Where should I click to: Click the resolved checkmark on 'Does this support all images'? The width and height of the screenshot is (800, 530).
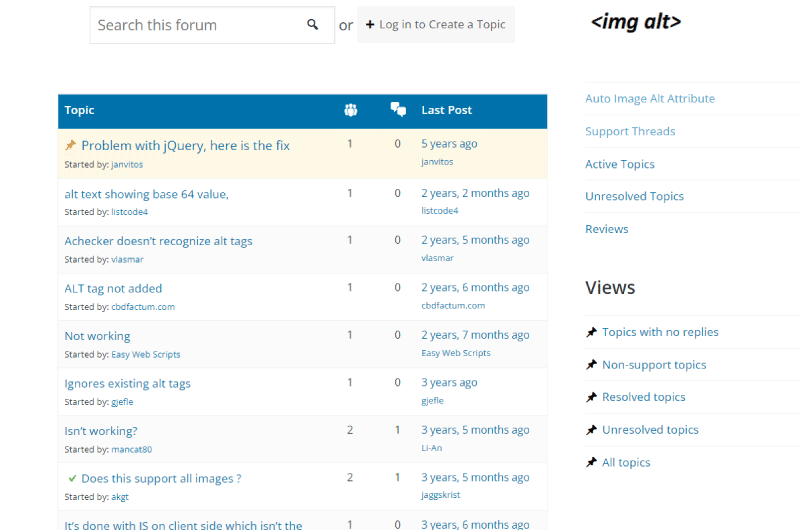pyautogui.click(x=72, y=478)
